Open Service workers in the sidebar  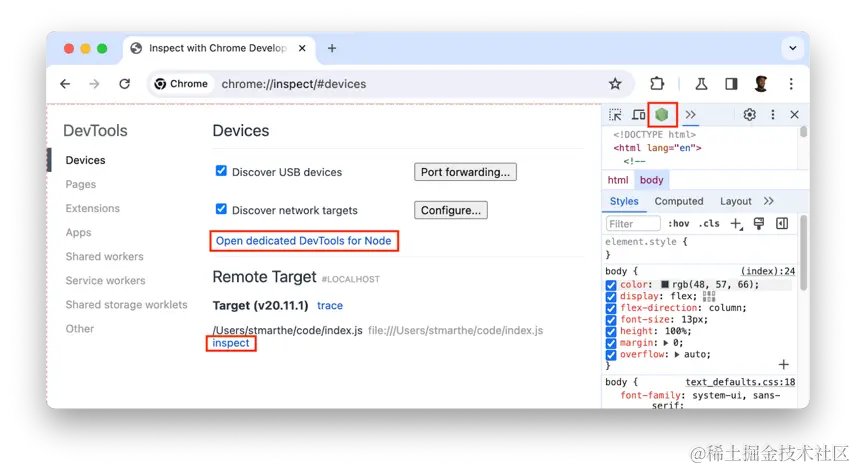(105, 280)
